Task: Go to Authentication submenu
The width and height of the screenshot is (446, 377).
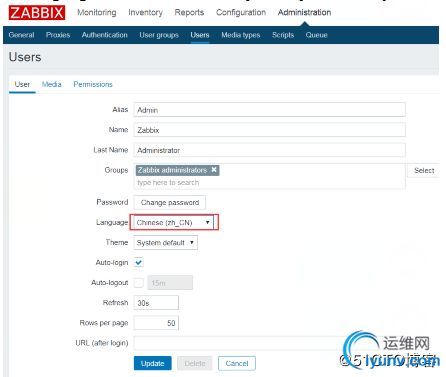Action: click(x=105, y=35)
